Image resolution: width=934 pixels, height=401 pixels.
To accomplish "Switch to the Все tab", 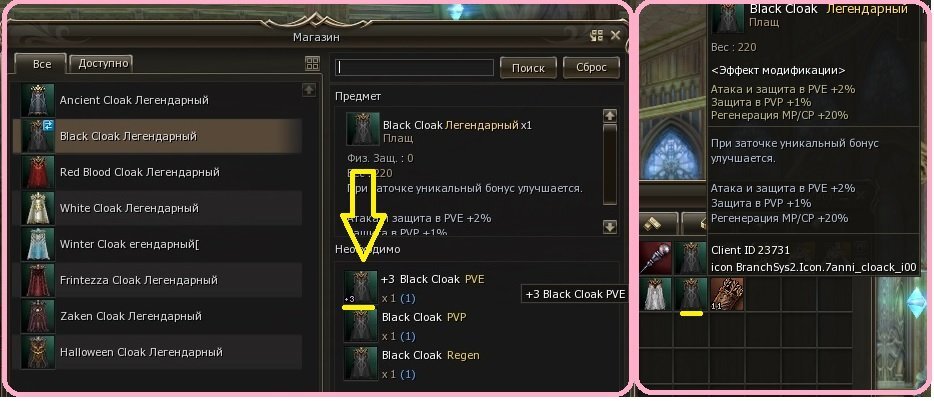I will (42, 63).
